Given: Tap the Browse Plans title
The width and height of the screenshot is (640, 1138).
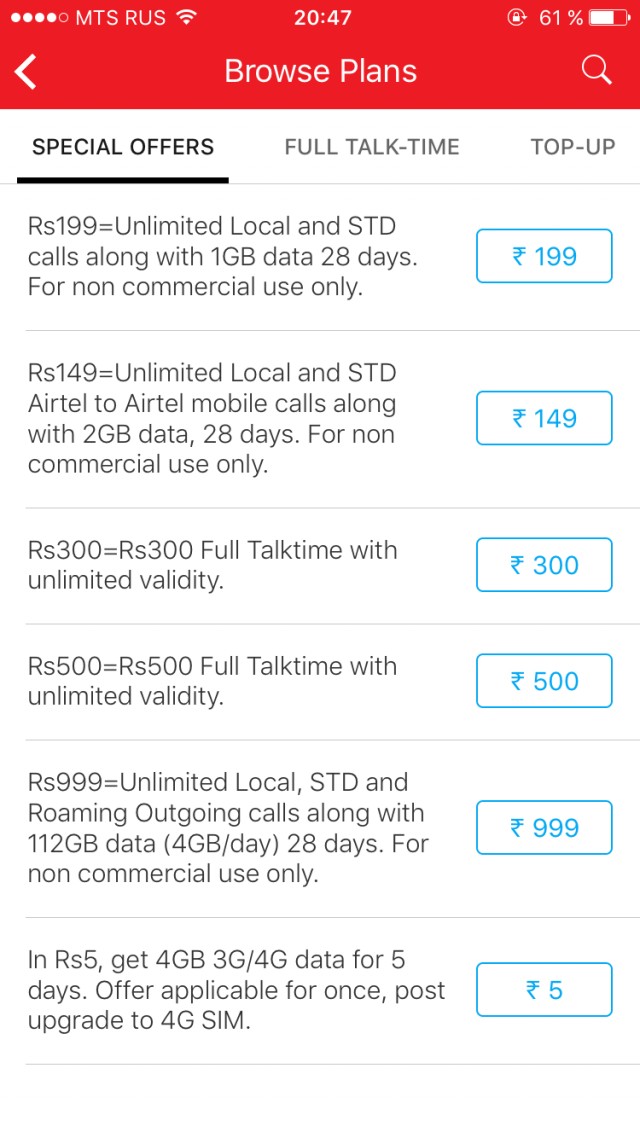Looking at the screenshot, I should 320,71.
